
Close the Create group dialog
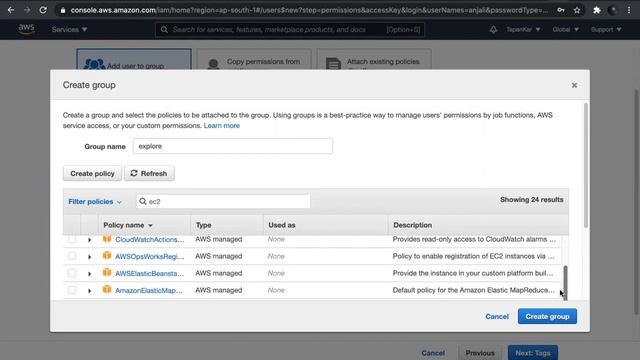coord(574,85)
